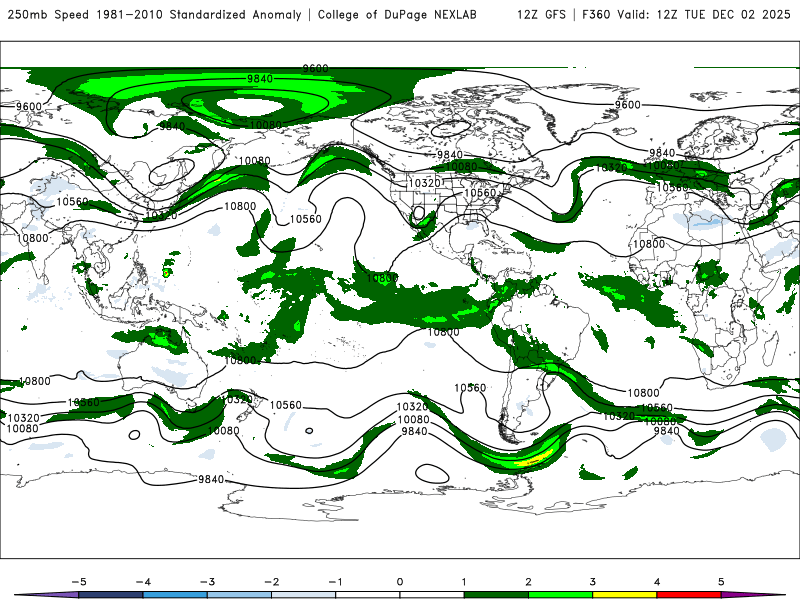Click the '-5' legend tick label
Screen dimensions: 800x600
(79, 582)
